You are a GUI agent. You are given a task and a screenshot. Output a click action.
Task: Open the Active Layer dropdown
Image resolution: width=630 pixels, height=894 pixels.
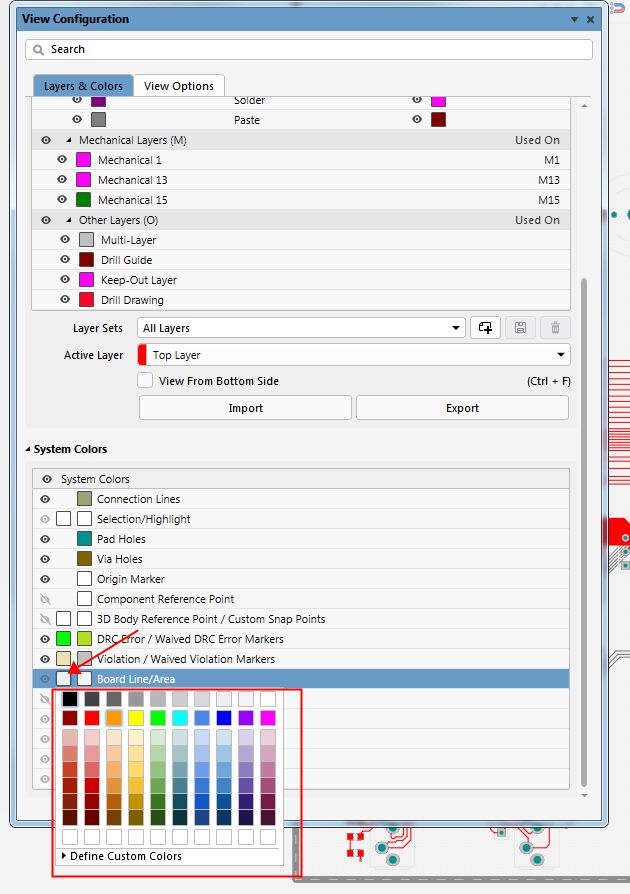tap(561, 355)
